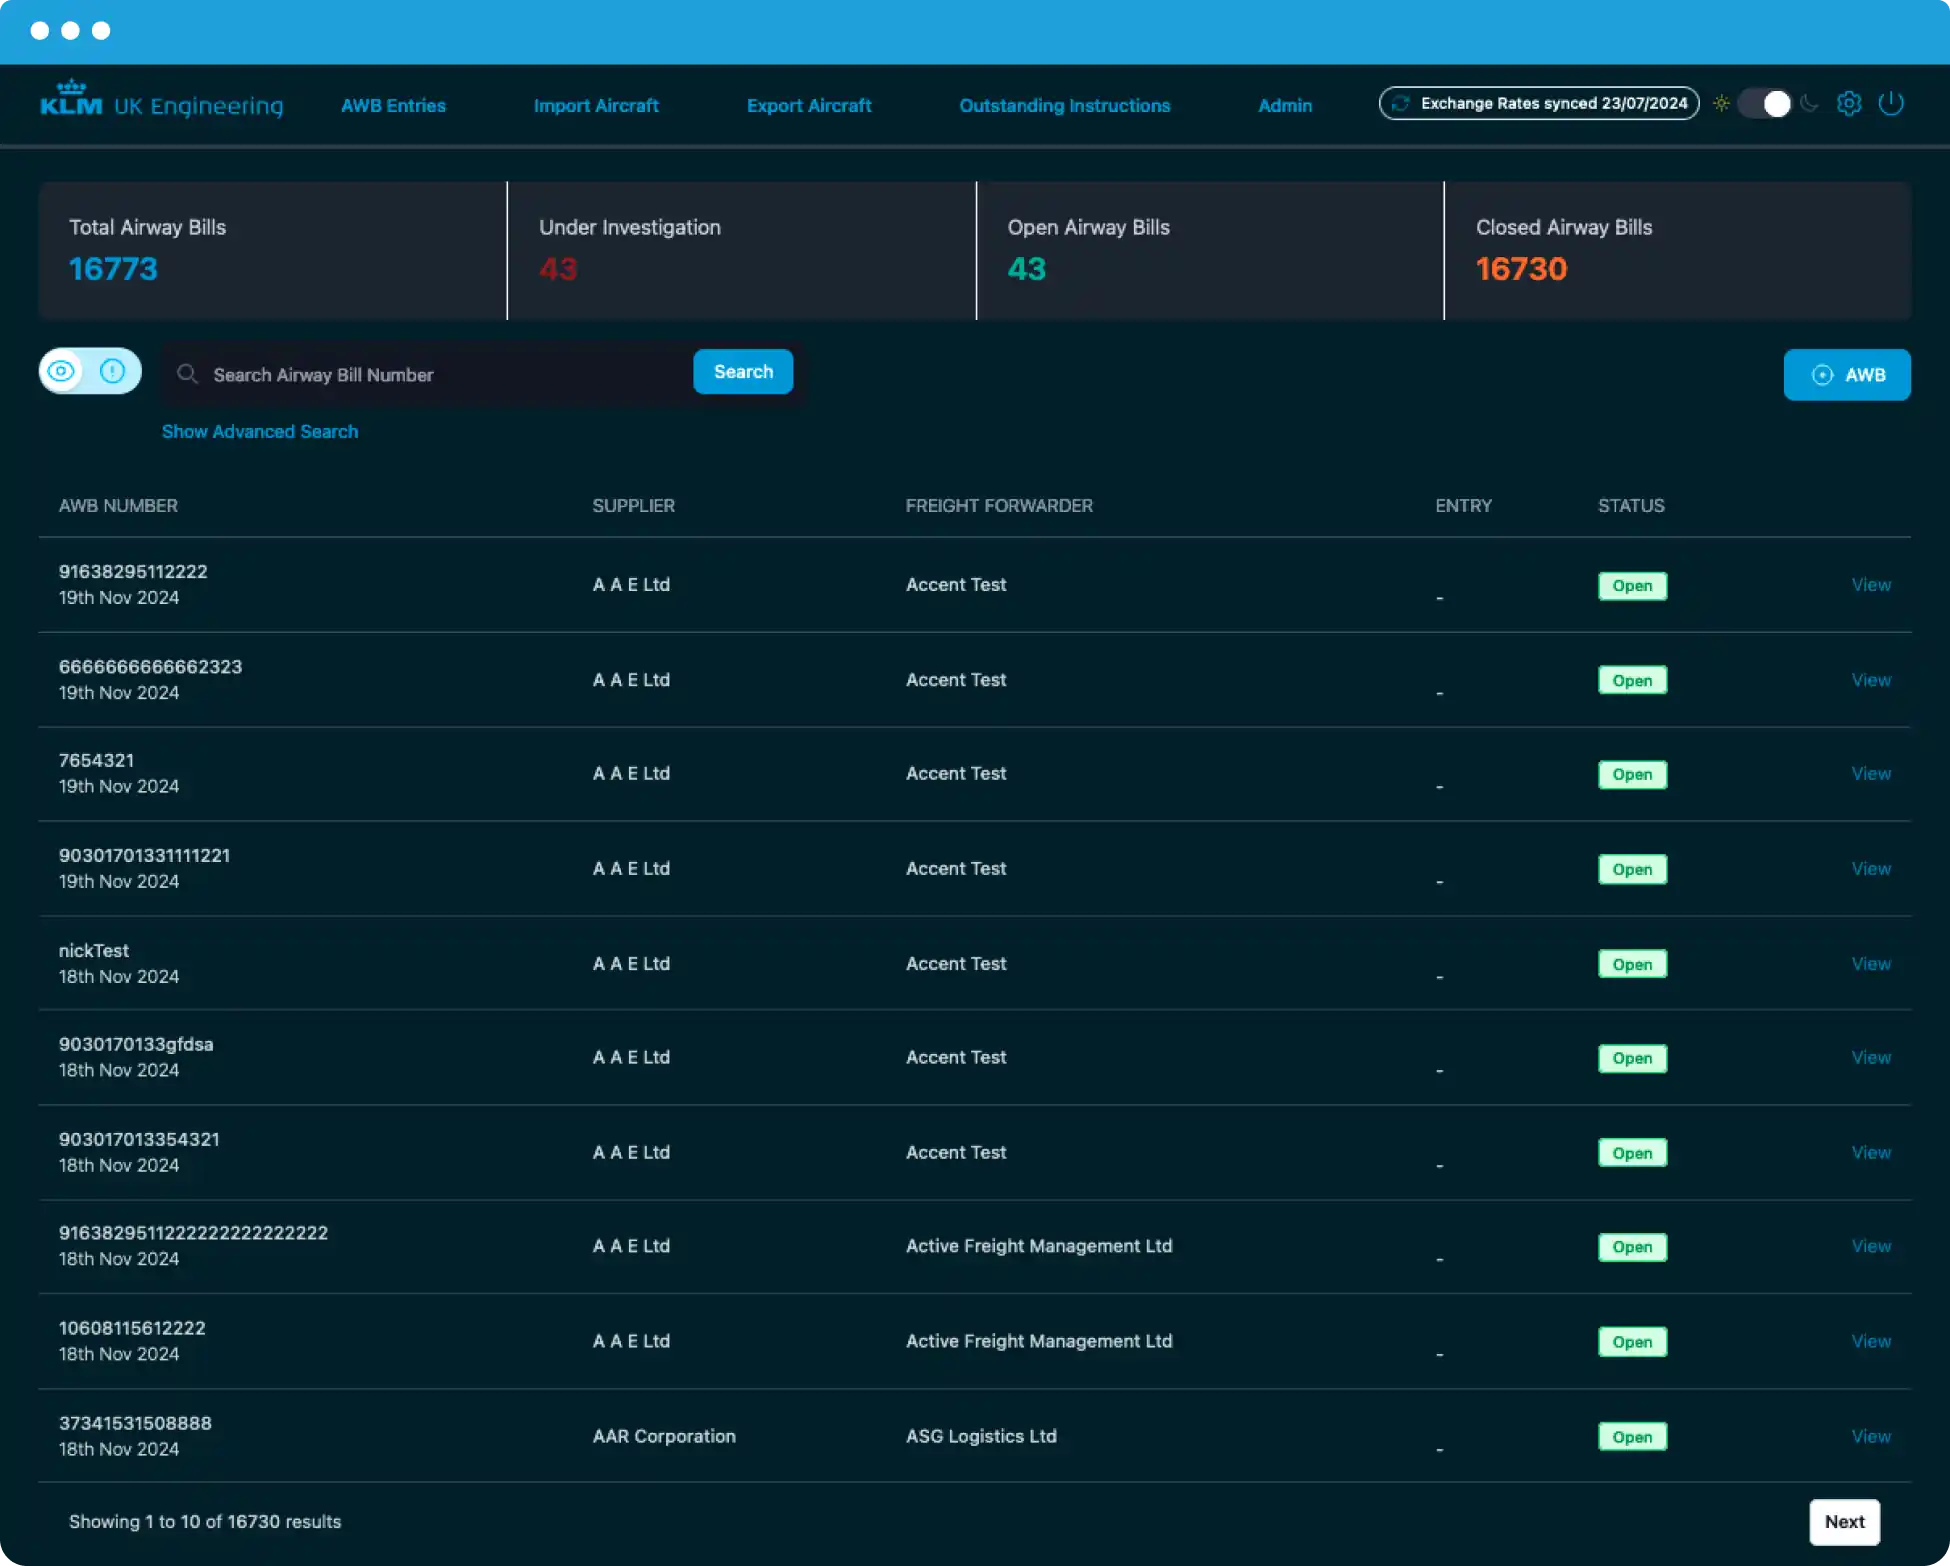Open the settings gear icon

(1849, 103)
